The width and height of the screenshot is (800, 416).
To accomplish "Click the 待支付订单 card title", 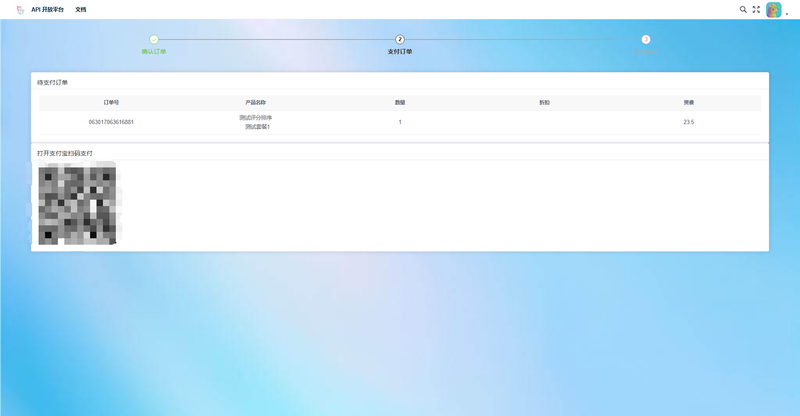I will click(52, 82).
